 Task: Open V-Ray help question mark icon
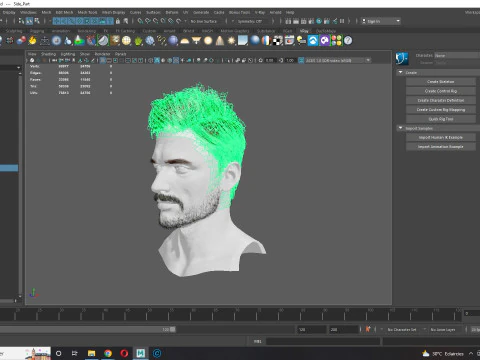(x=348, y=41)
